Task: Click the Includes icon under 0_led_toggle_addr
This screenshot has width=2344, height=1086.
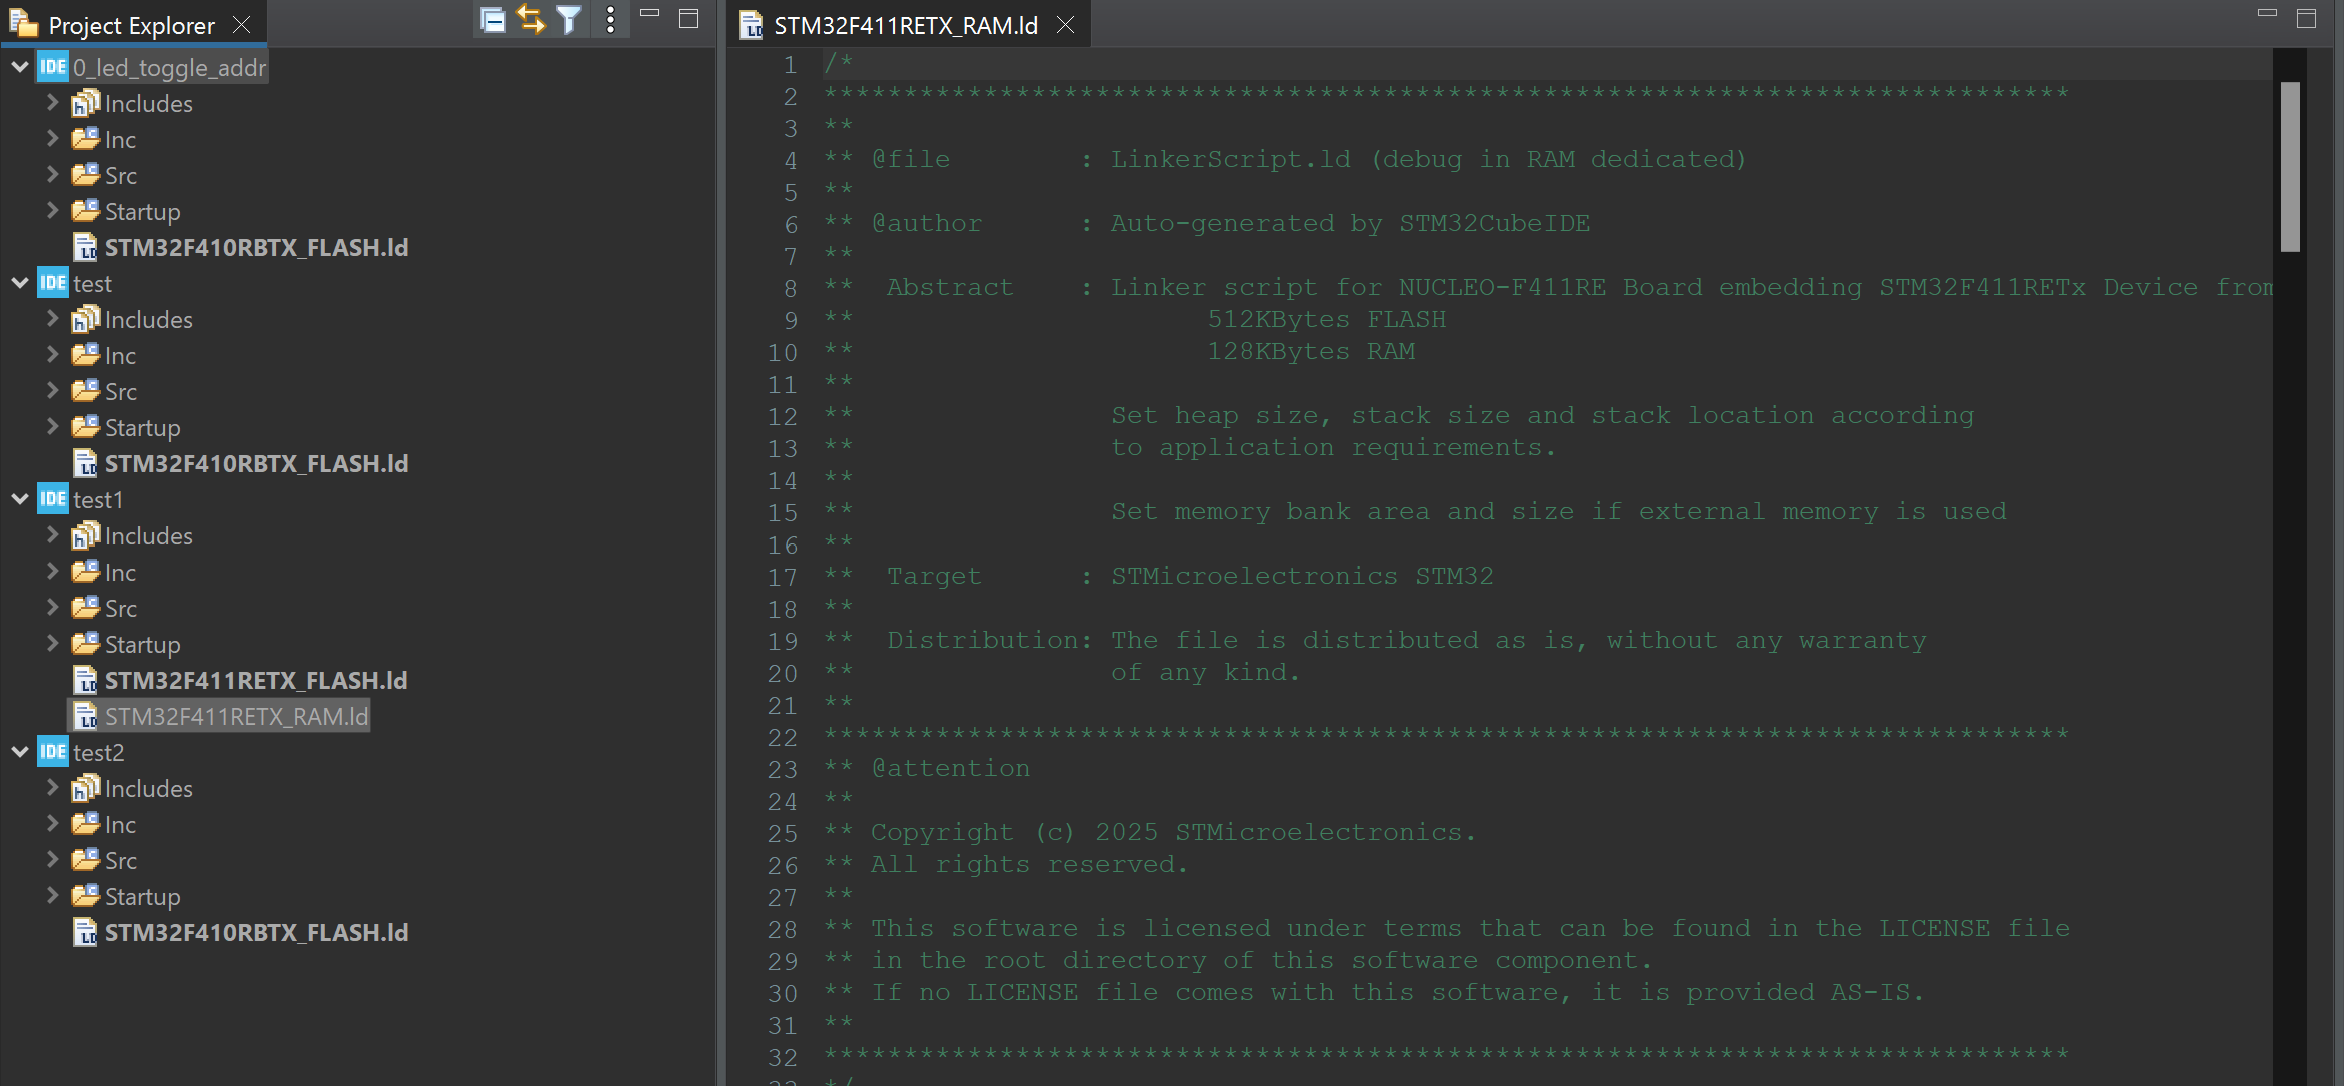Action: (85, 102)
